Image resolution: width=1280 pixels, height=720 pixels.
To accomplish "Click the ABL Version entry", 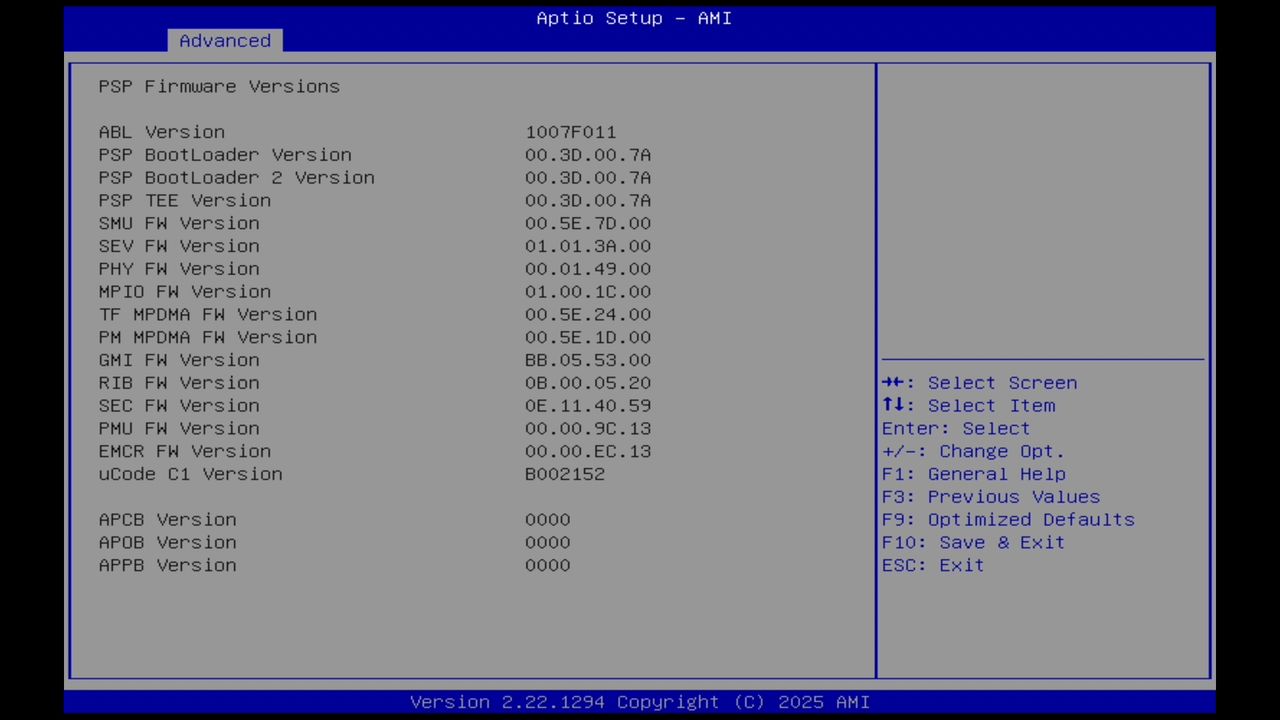I will (x=161, y=131).
